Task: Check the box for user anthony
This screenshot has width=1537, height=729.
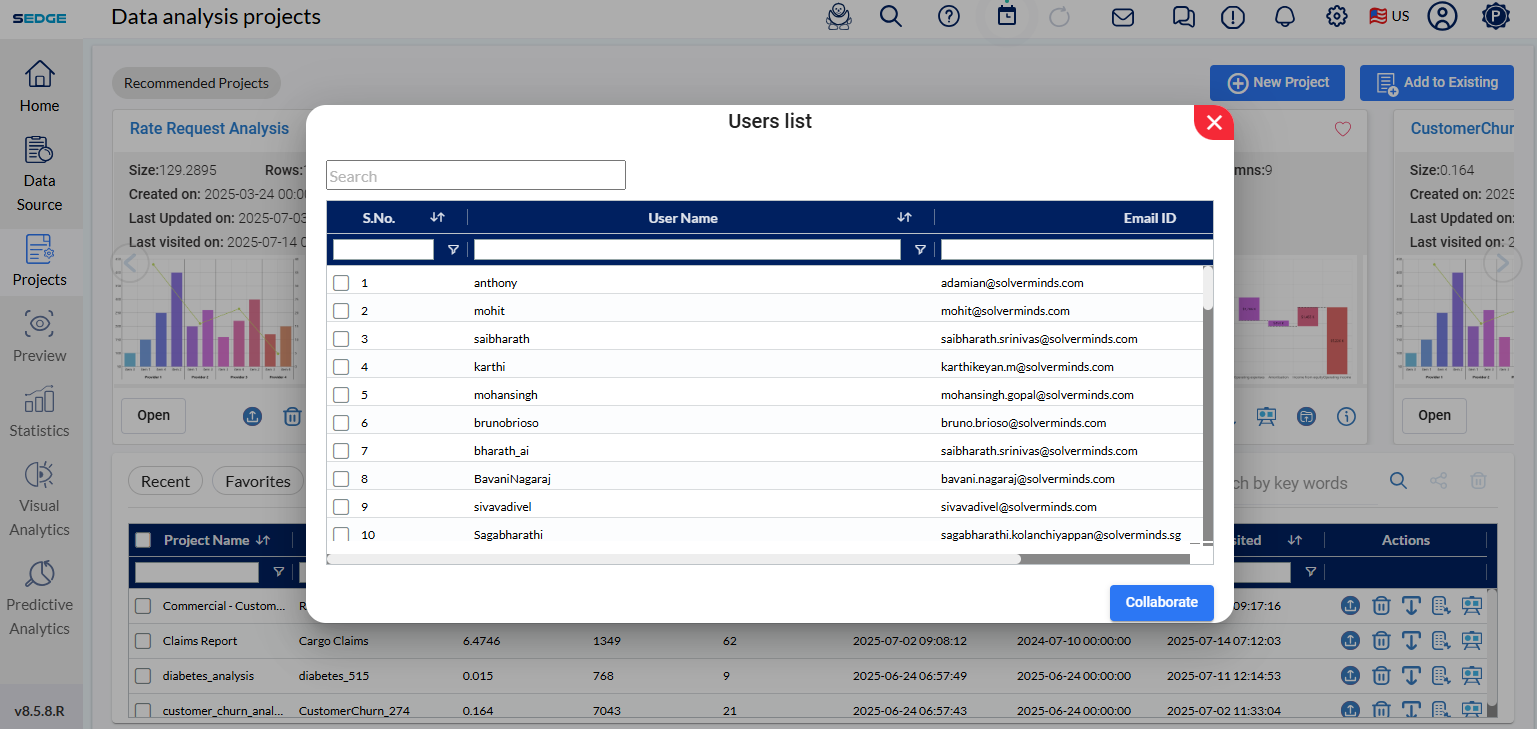Action: pyautogui.click(x=341, y=283)
